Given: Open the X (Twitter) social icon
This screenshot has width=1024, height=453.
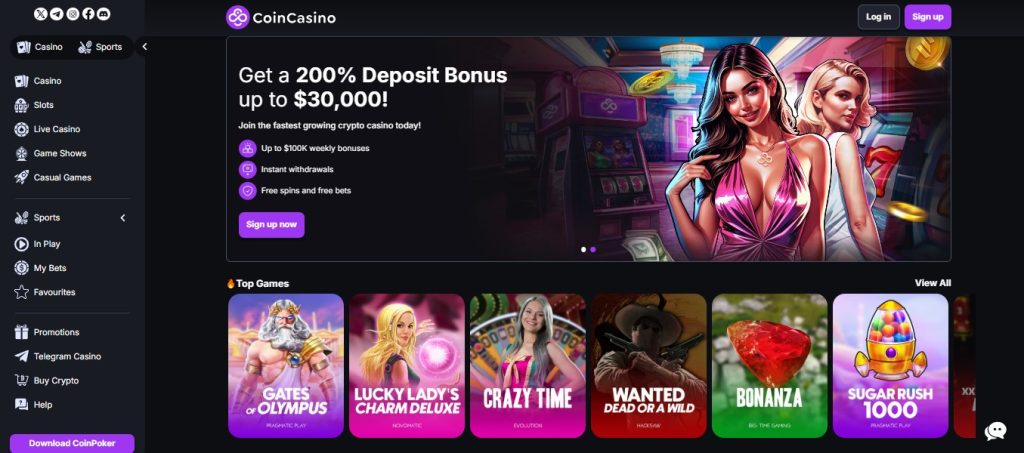Looking at the screenshot, I should pyautogui.click(x=40, y=14).
